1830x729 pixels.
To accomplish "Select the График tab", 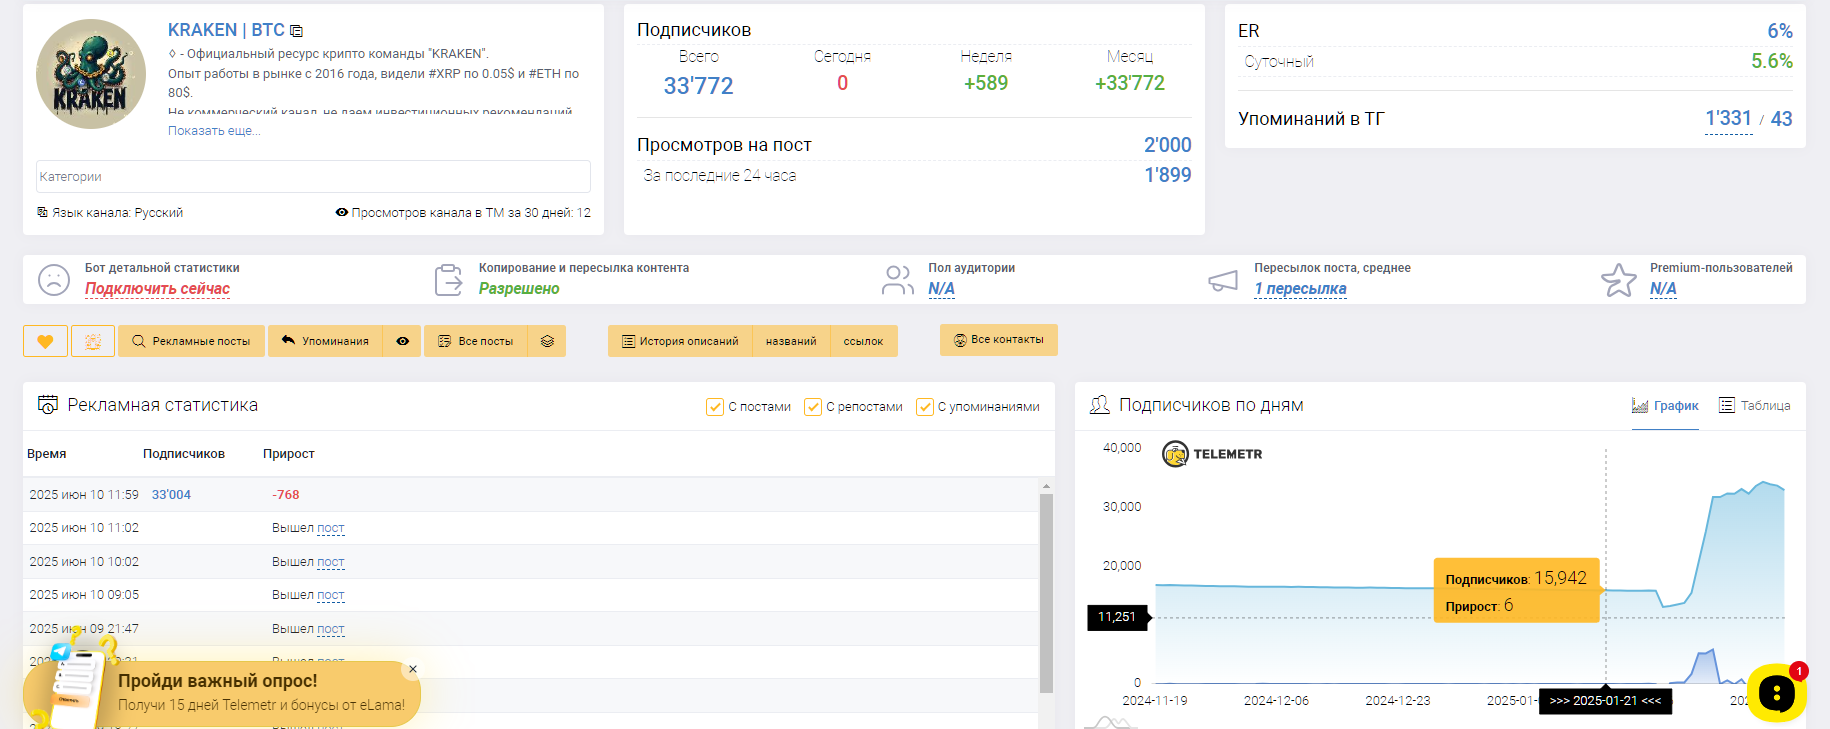I will (x=1665, y=405).
